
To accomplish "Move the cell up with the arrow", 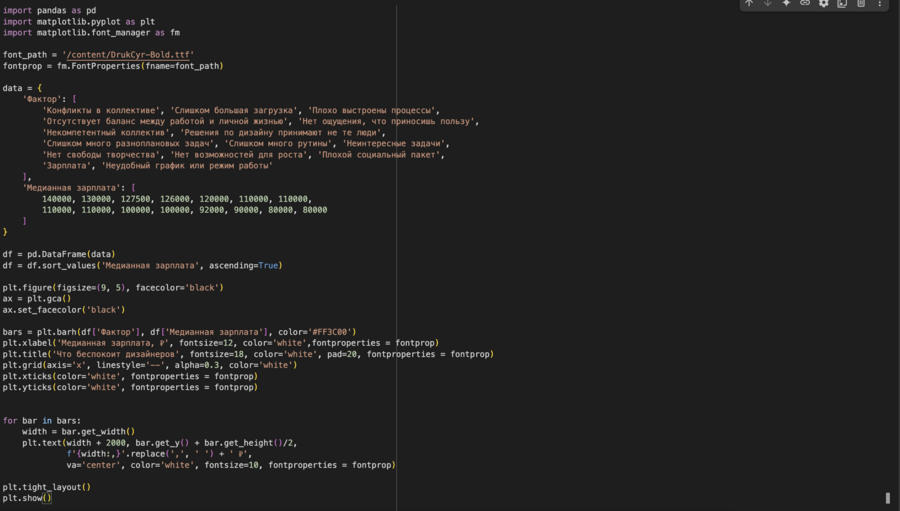I will [749, 4].
